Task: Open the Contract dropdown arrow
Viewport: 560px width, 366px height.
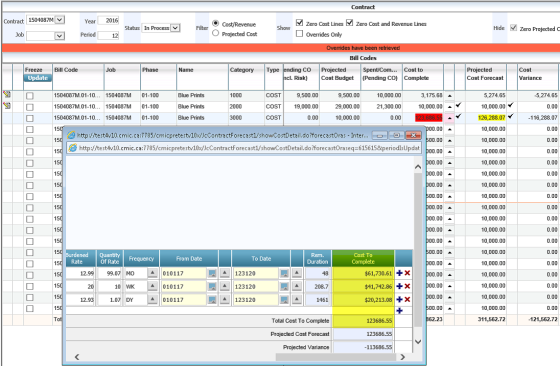Action: click(x=60, y=20)
